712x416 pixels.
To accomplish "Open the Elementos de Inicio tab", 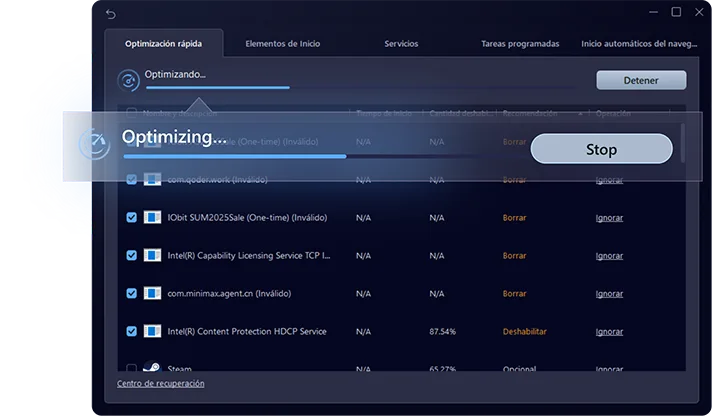I will point(282,44).
